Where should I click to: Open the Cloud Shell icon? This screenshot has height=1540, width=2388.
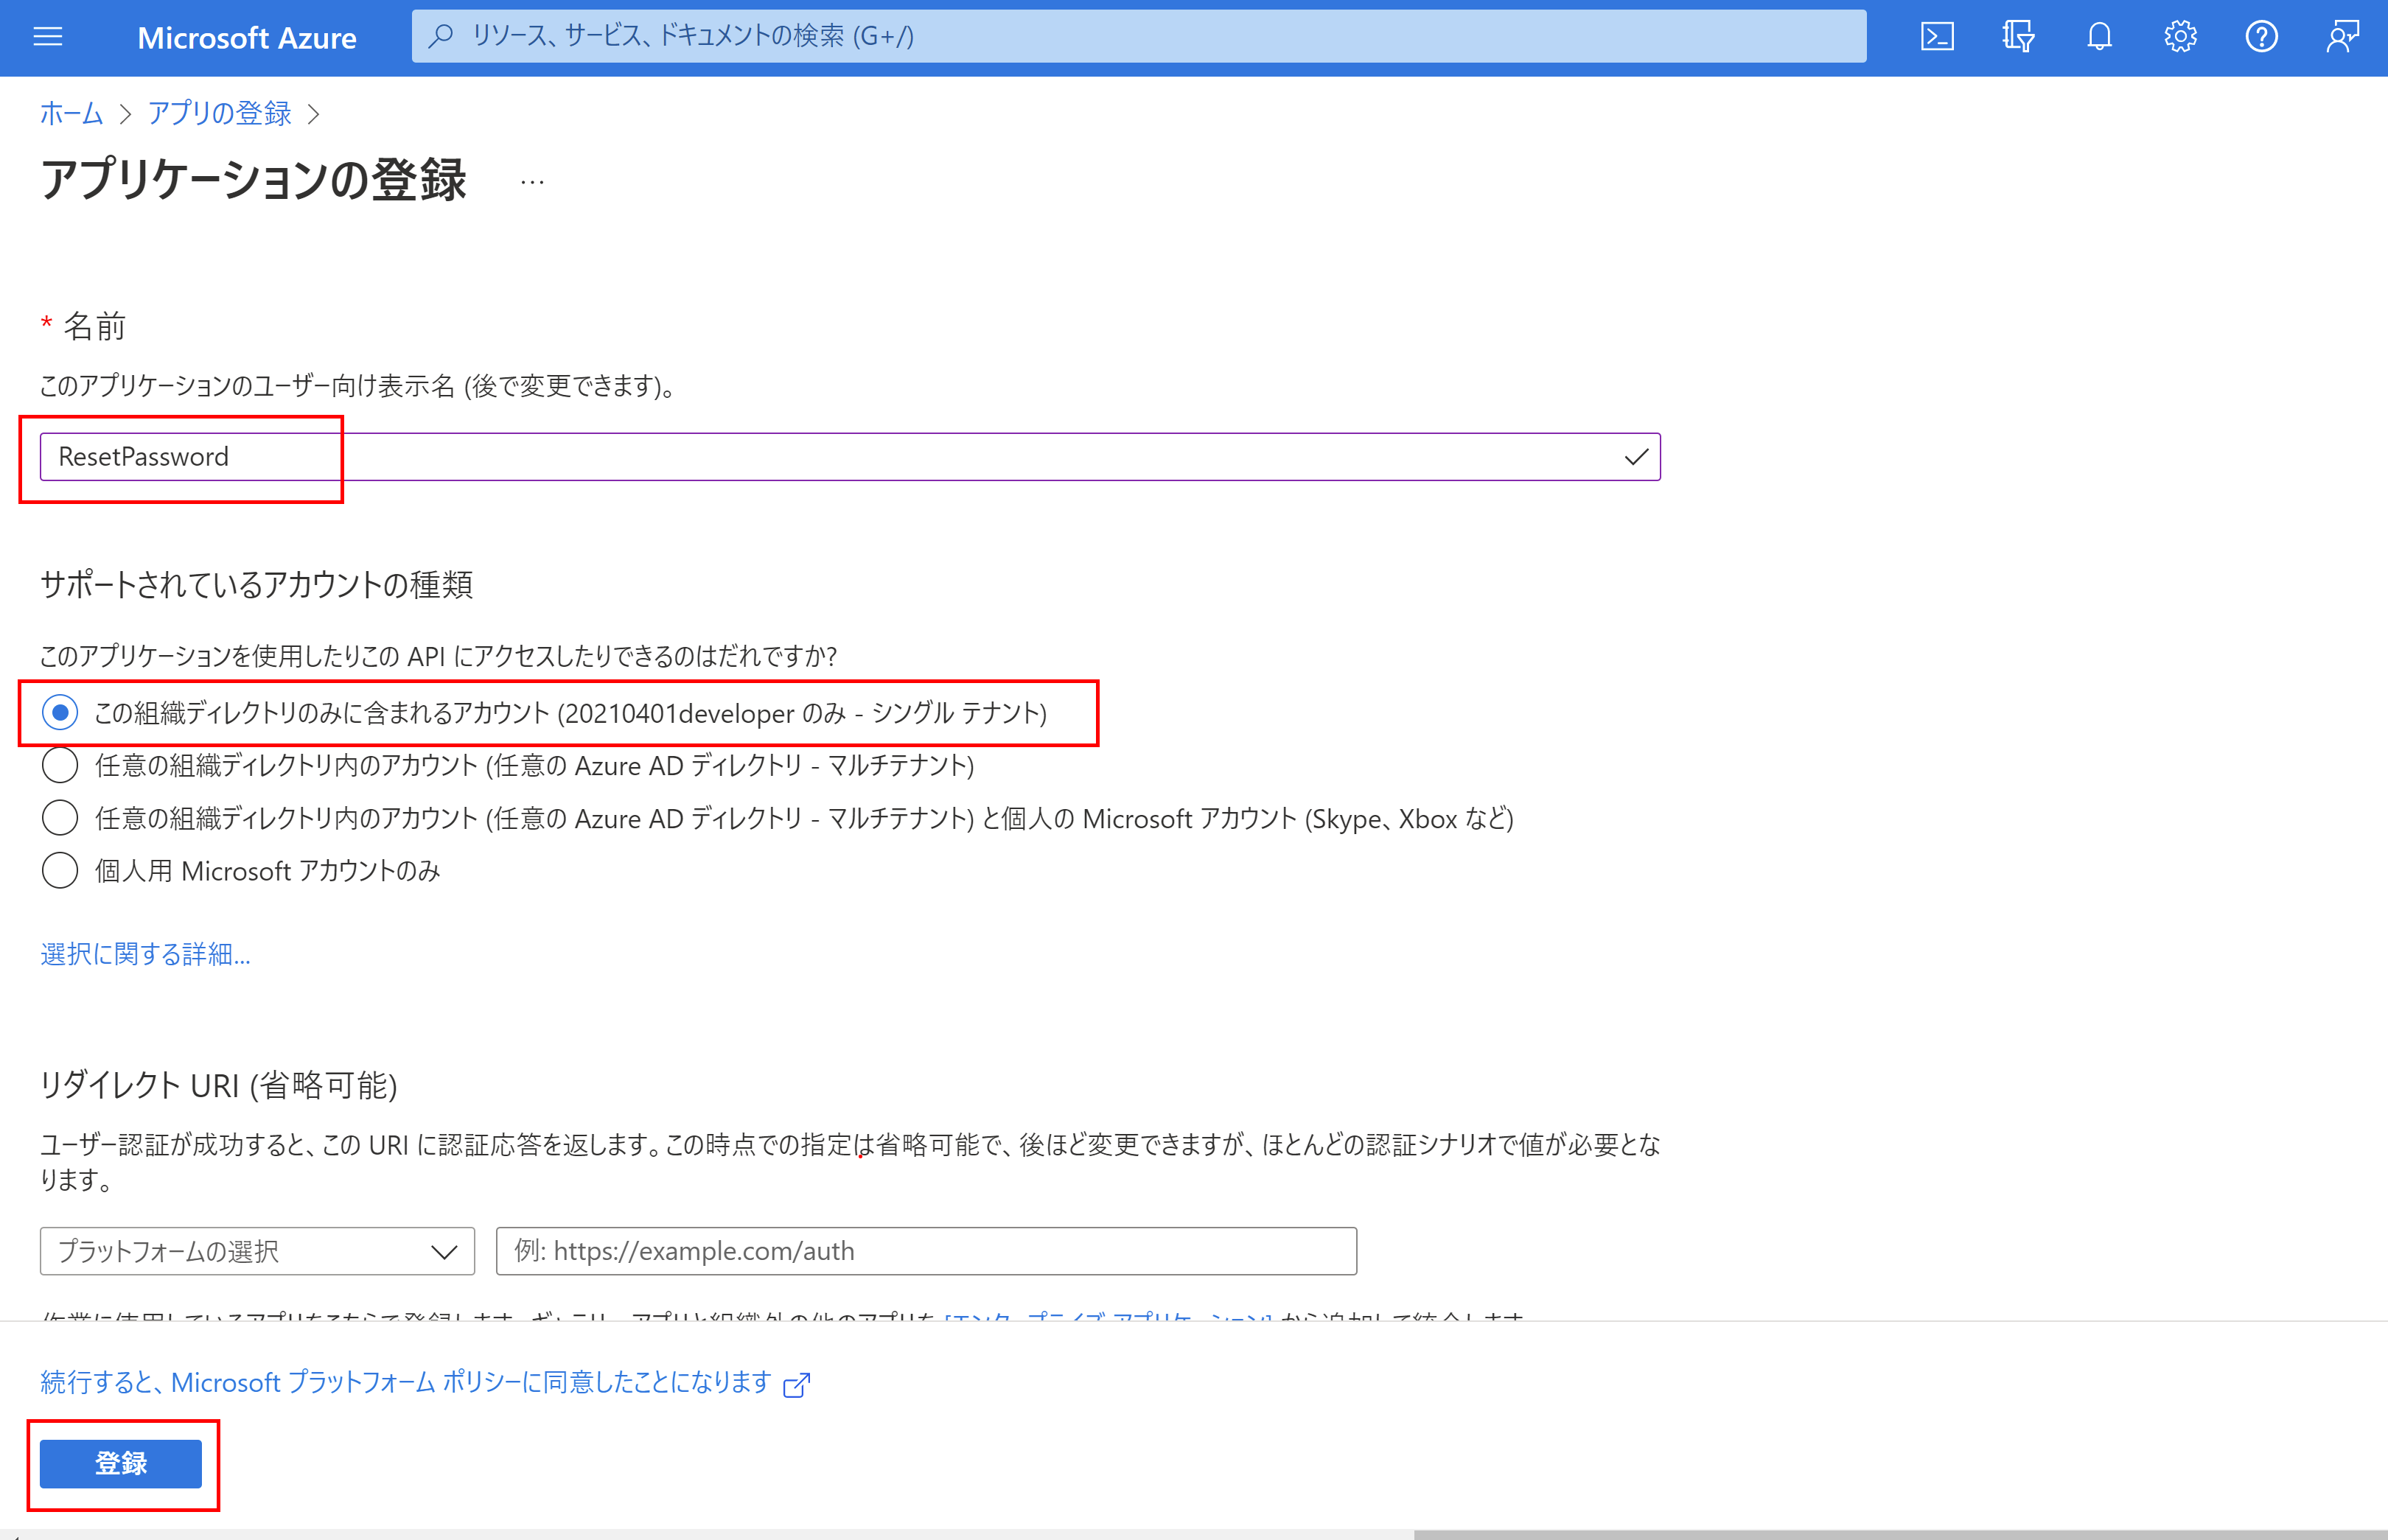(1937, 37)
